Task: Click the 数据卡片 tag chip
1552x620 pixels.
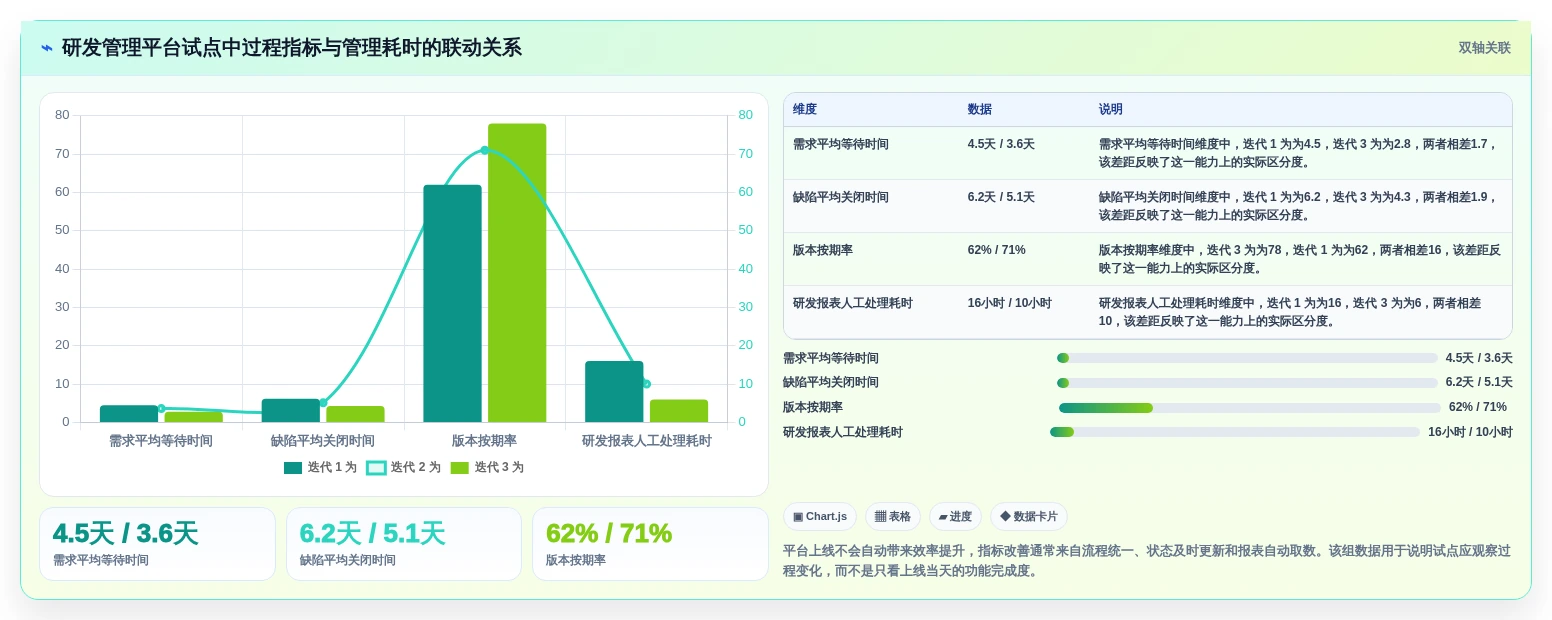Action: (x=1029, y=517)
